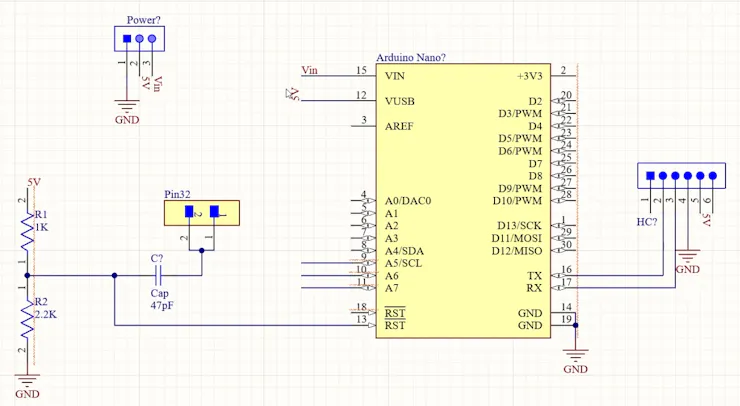
Task: Select the RST label at pin 18
Action: pos(395,313)
